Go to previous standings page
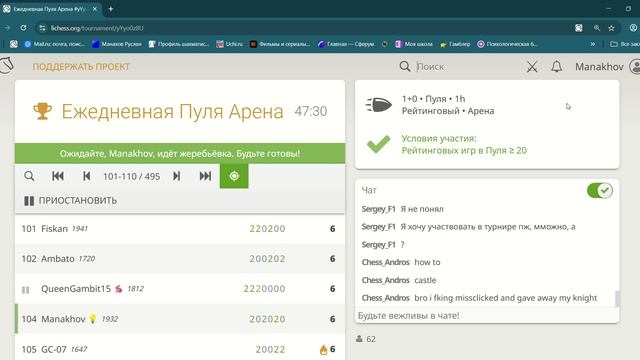Image resolution: width=640 pixels, height=360 pixels. click(x=87, y=176)
